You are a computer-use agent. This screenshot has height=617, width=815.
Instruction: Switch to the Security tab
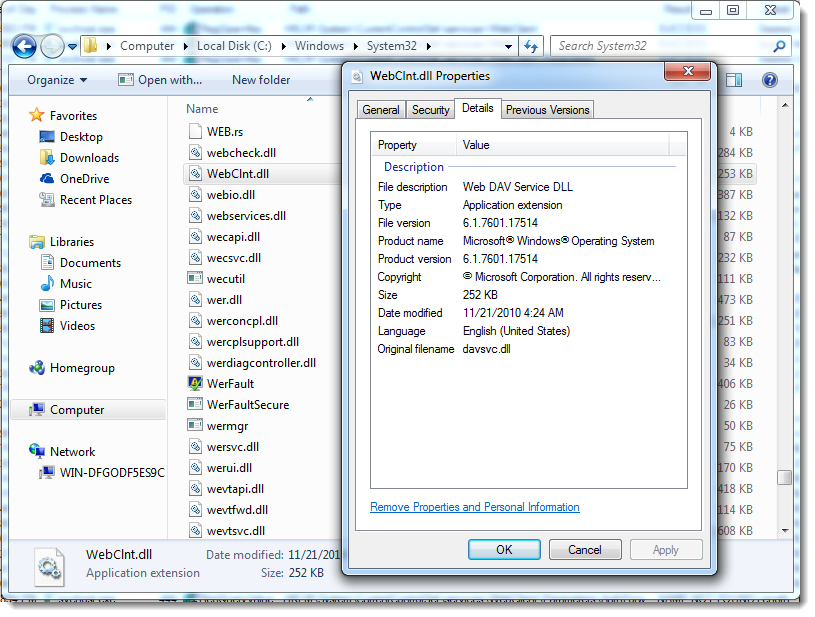[x=430, y=110]
